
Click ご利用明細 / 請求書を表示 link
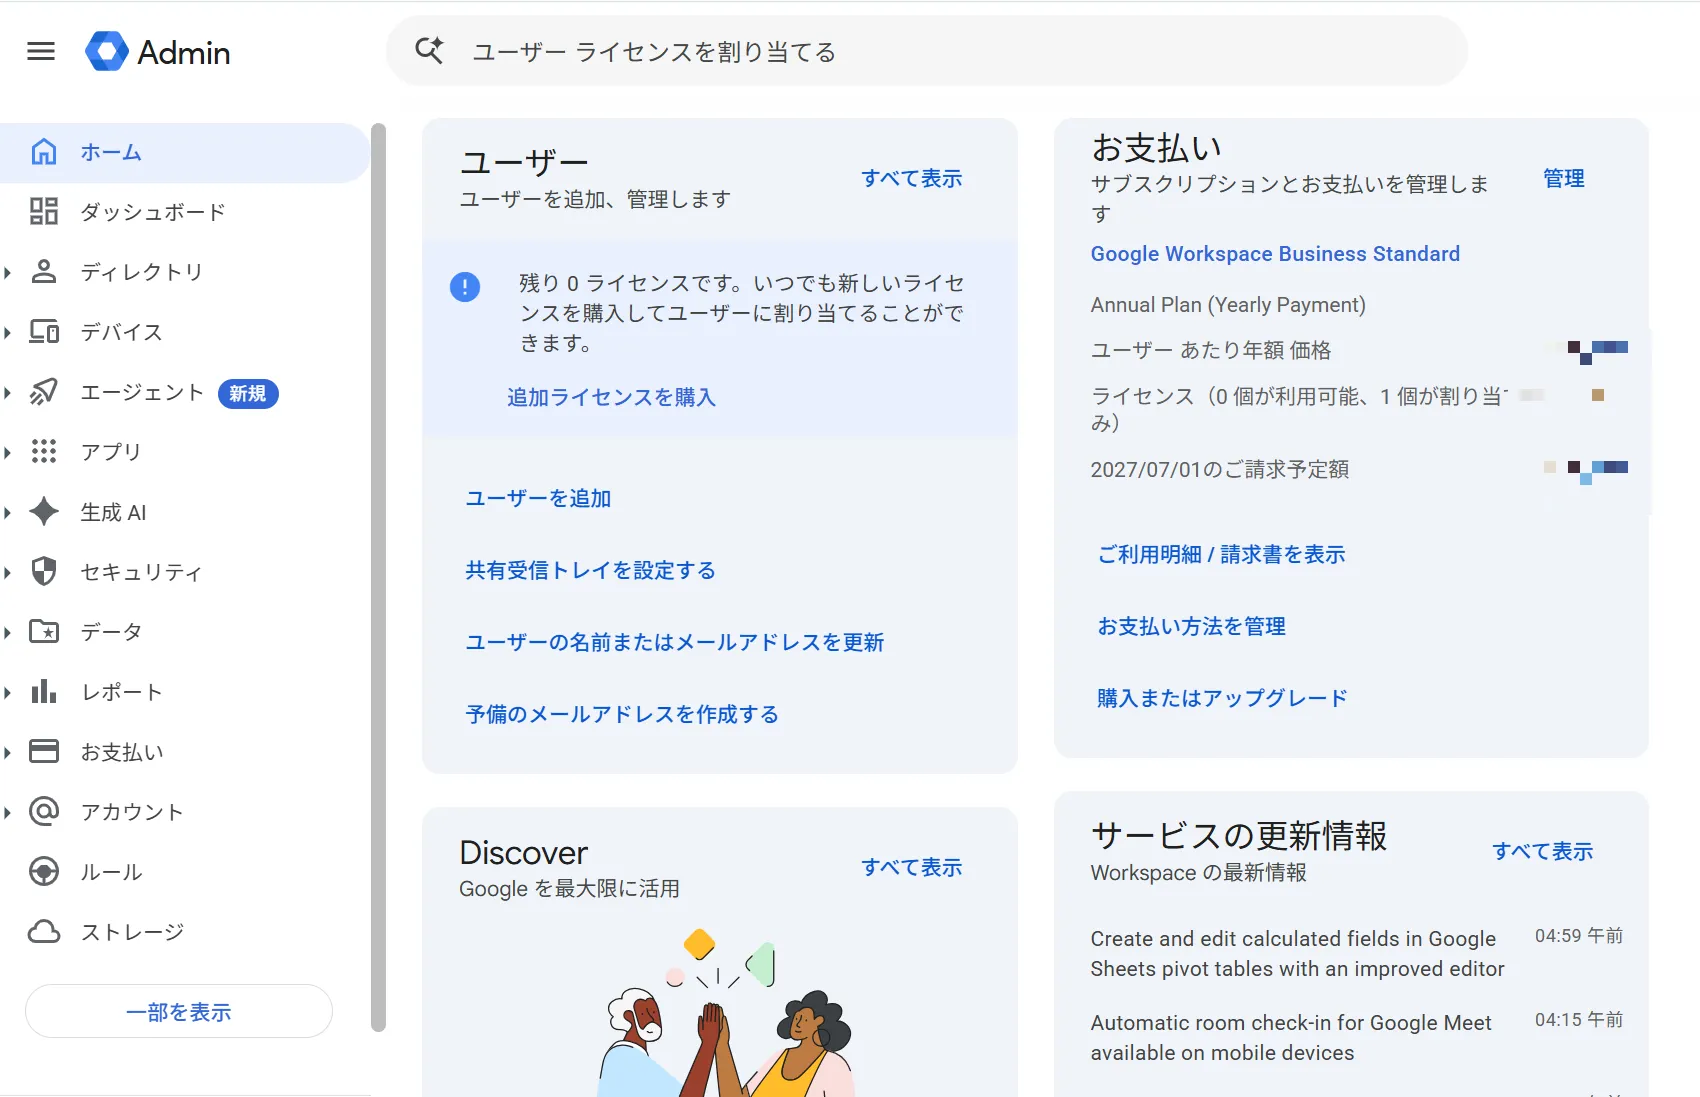1221,554
